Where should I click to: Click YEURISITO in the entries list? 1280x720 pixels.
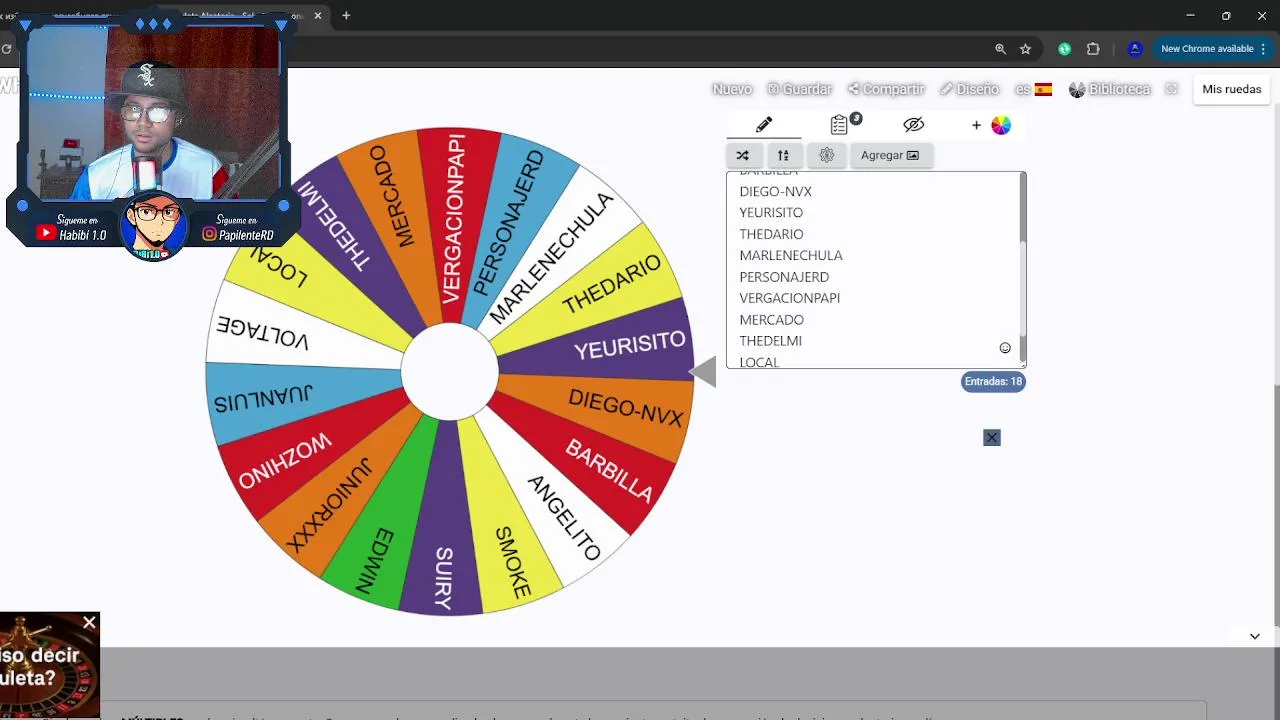tap(771, 212)
